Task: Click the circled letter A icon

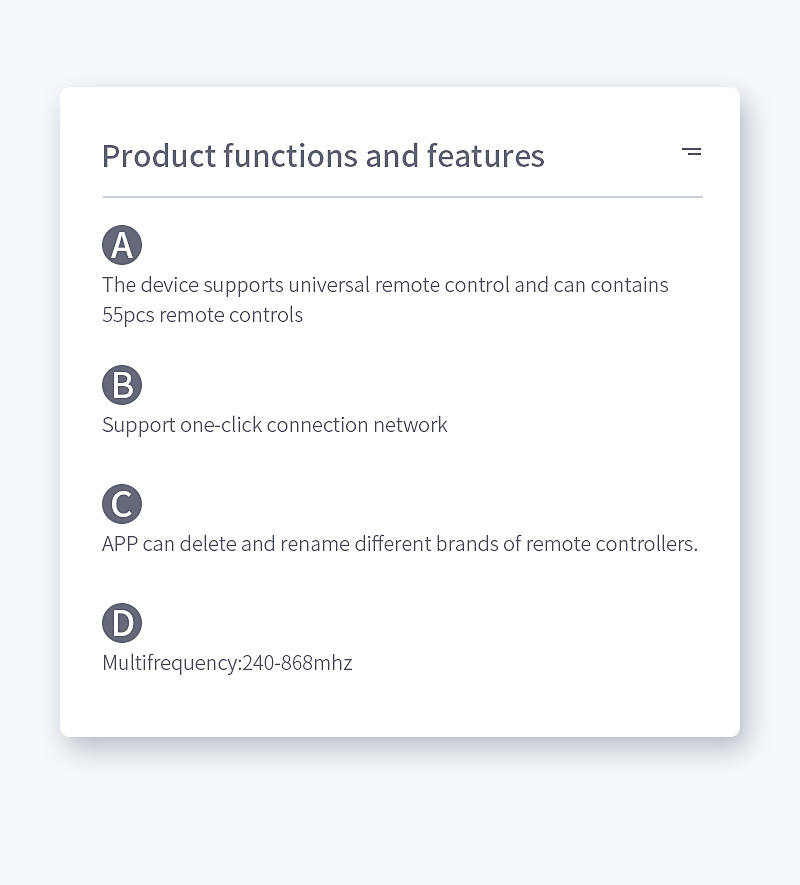Action: 122,245
